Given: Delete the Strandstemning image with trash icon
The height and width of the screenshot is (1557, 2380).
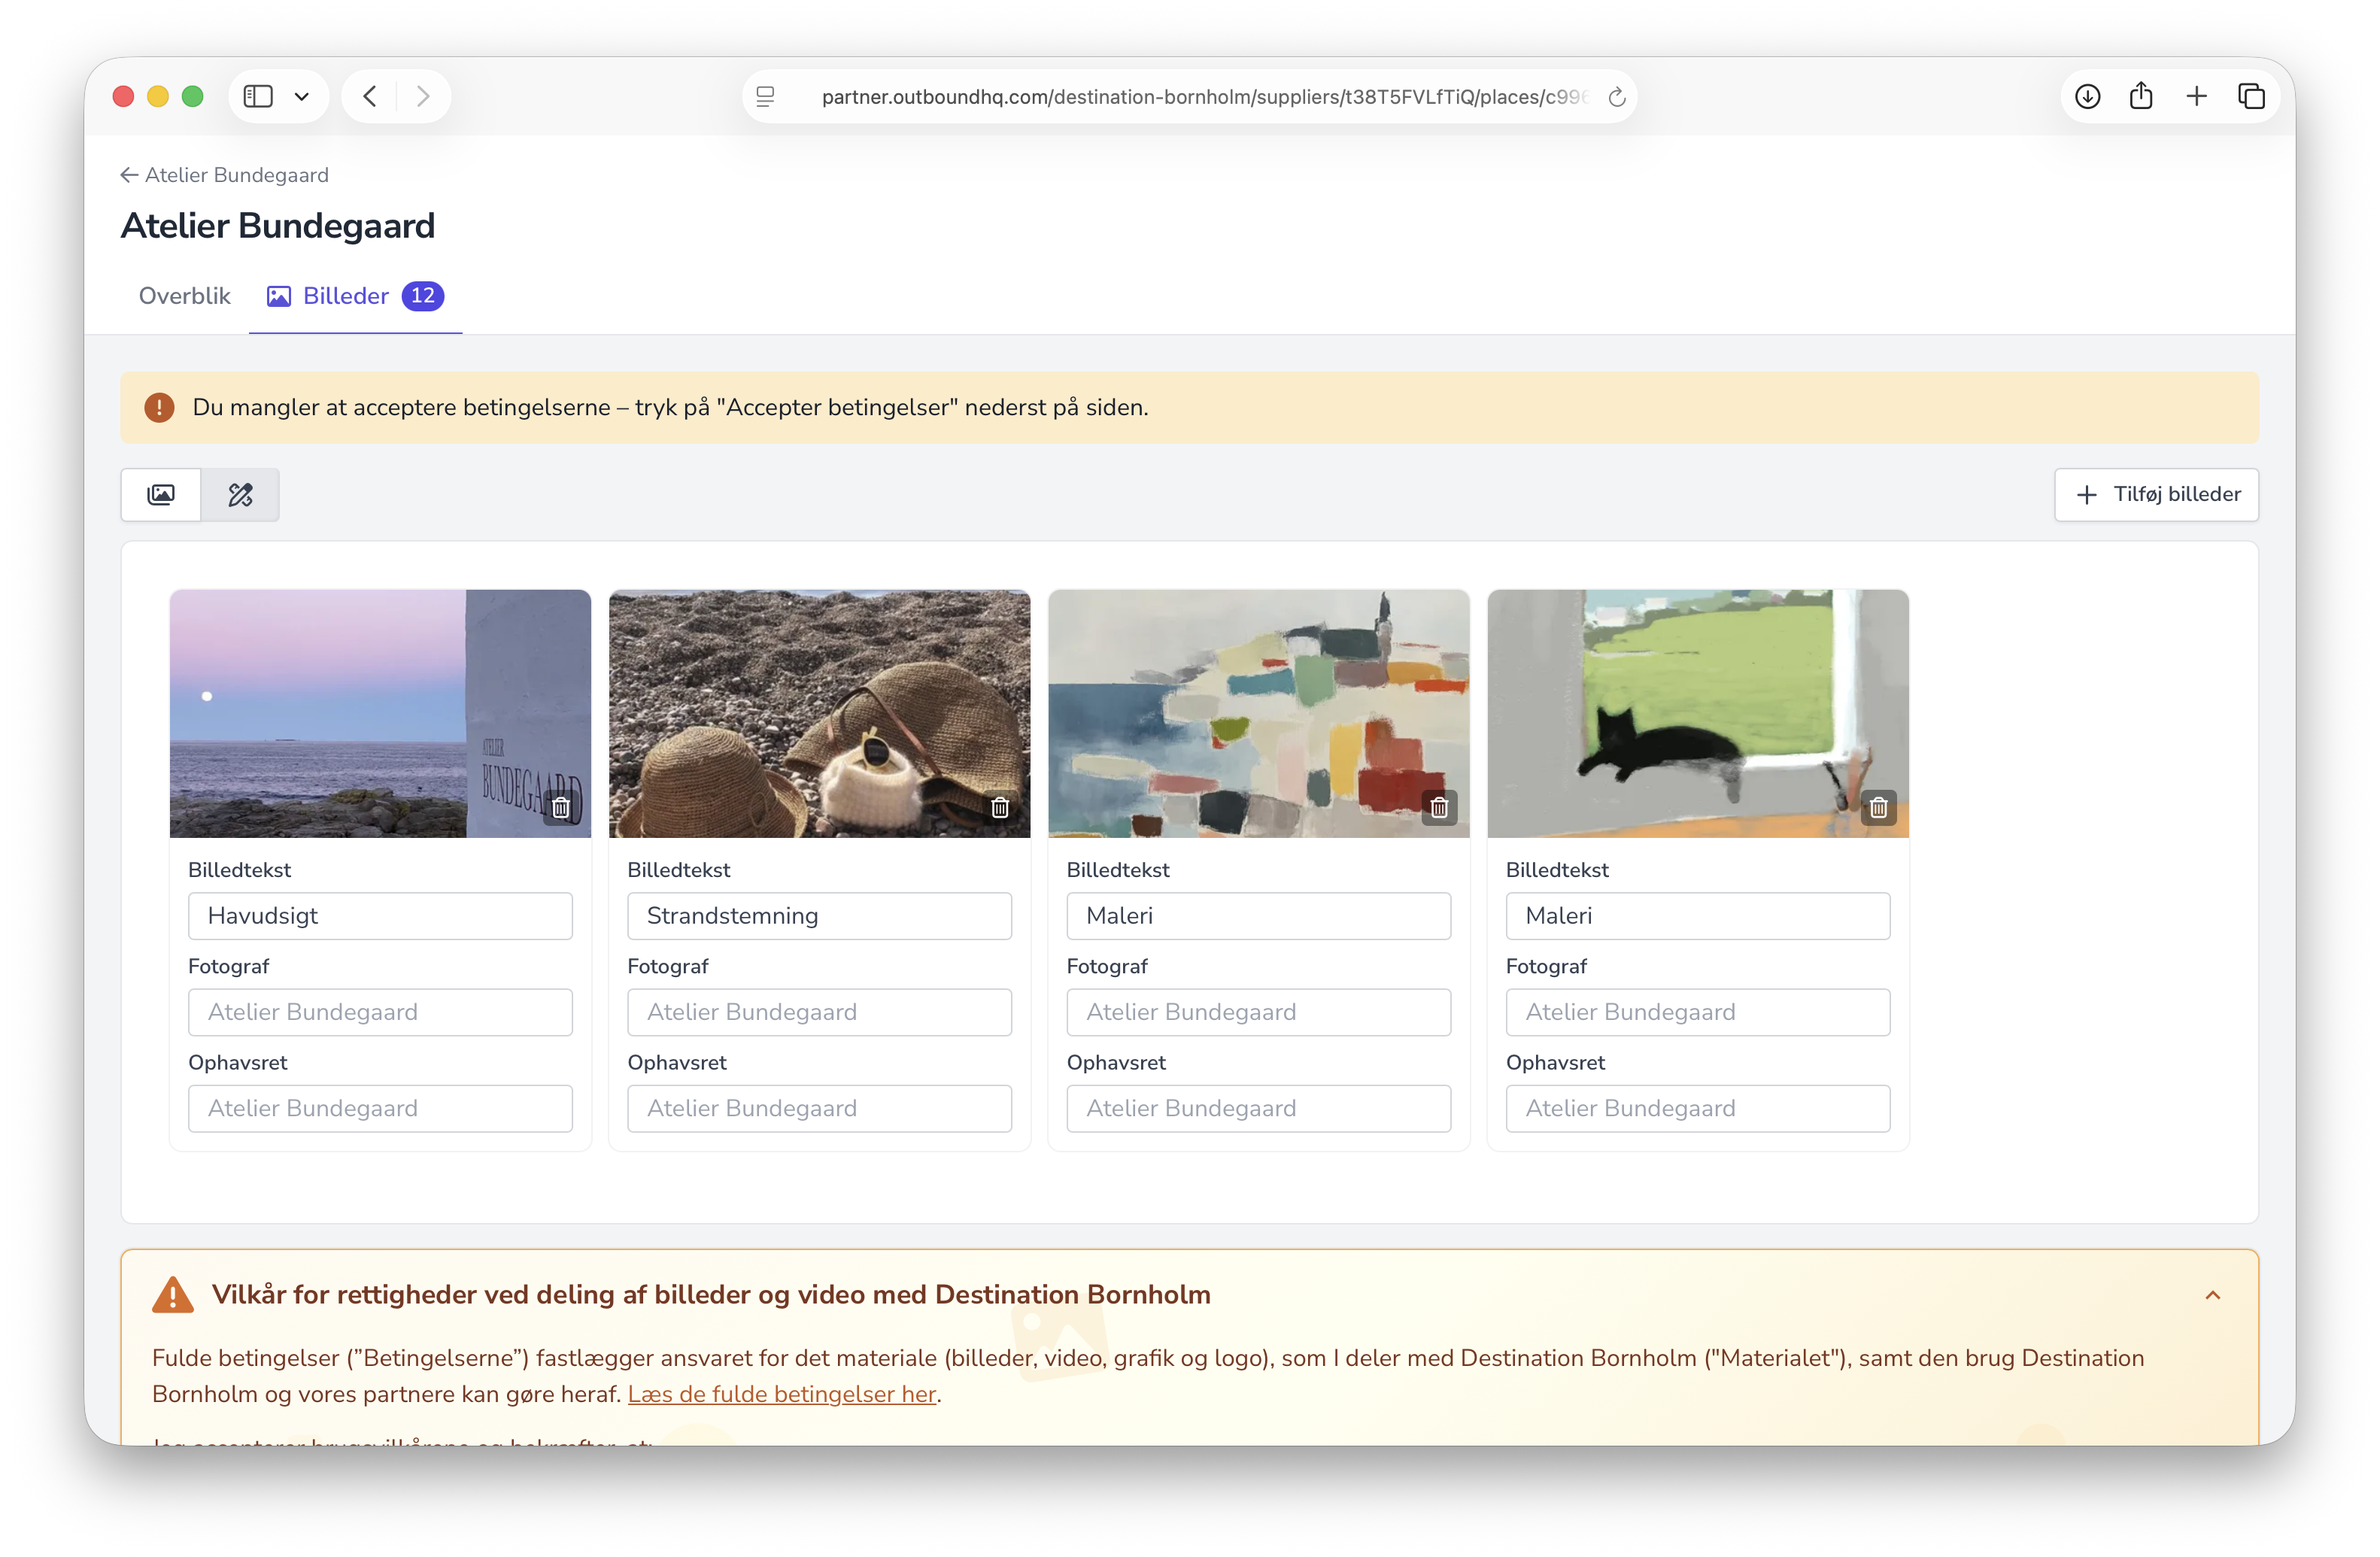Looking at the screenshot, I should click(x=1000, y=807).
